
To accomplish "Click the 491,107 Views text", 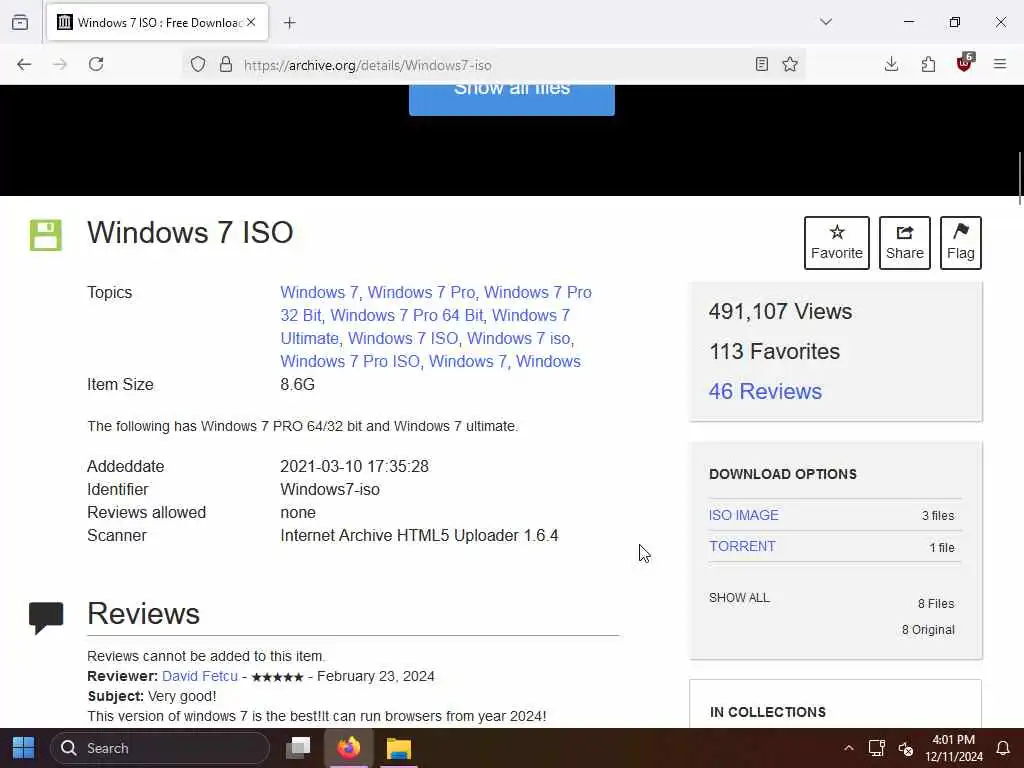I will point(780,312).
